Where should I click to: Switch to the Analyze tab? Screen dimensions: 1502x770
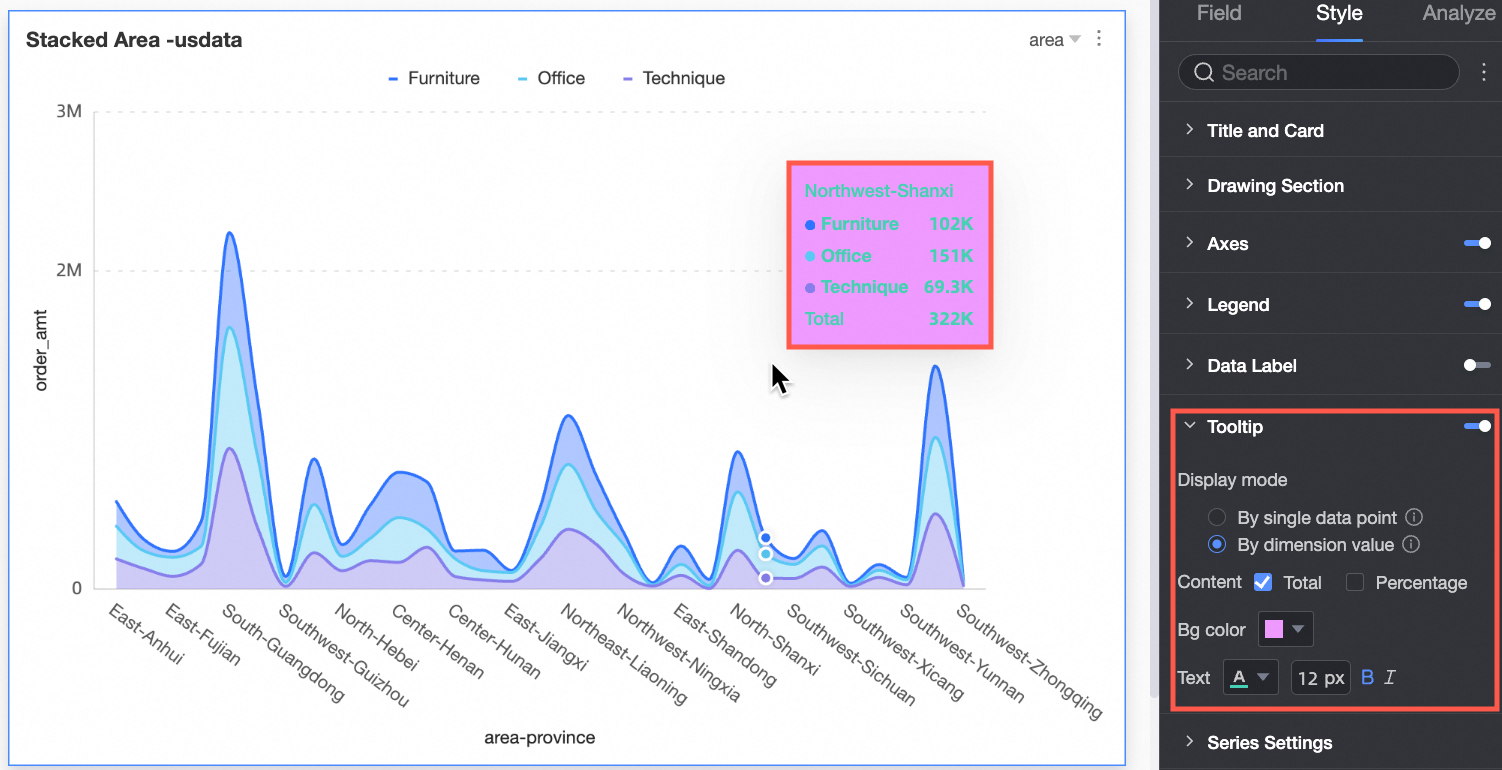coord(1459,13)
